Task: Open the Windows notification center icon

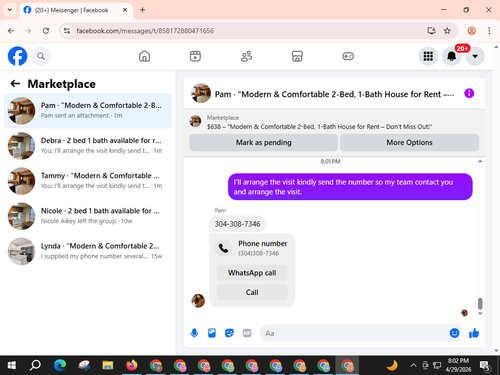Action: pyautogui.click(x=485, y=366)
